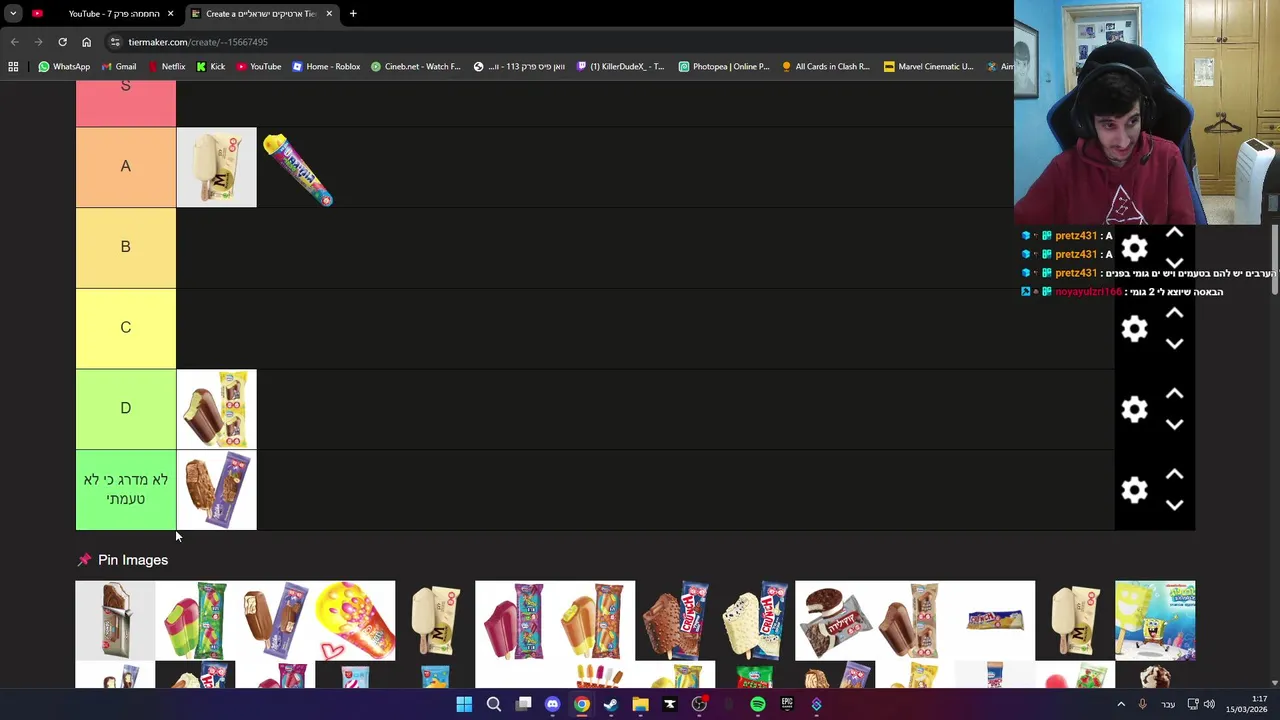Image resolution: width=1280 pixels, height=720 pixels.
Task: Close the YouTube tab
Action: coord(170,14)
